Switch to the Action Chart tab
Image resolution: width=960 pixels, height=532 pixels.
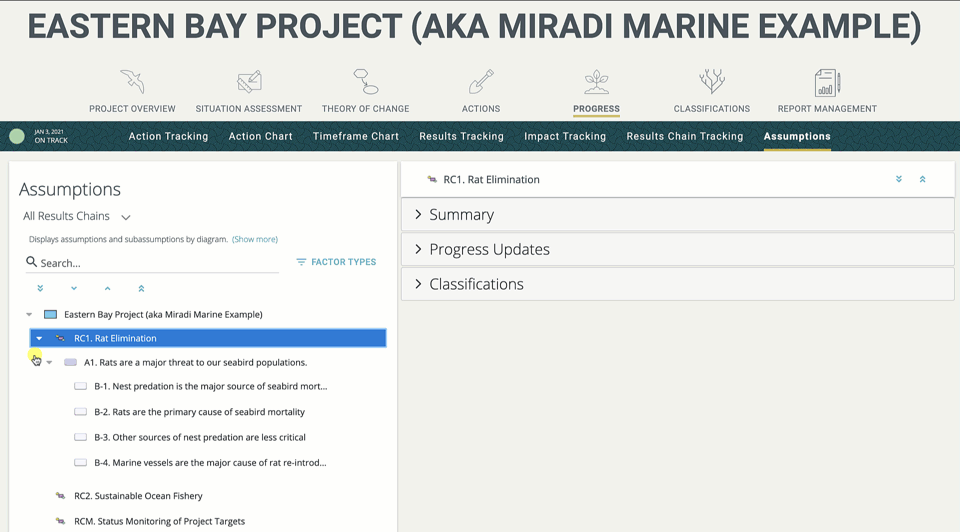(x=261, y=136)
